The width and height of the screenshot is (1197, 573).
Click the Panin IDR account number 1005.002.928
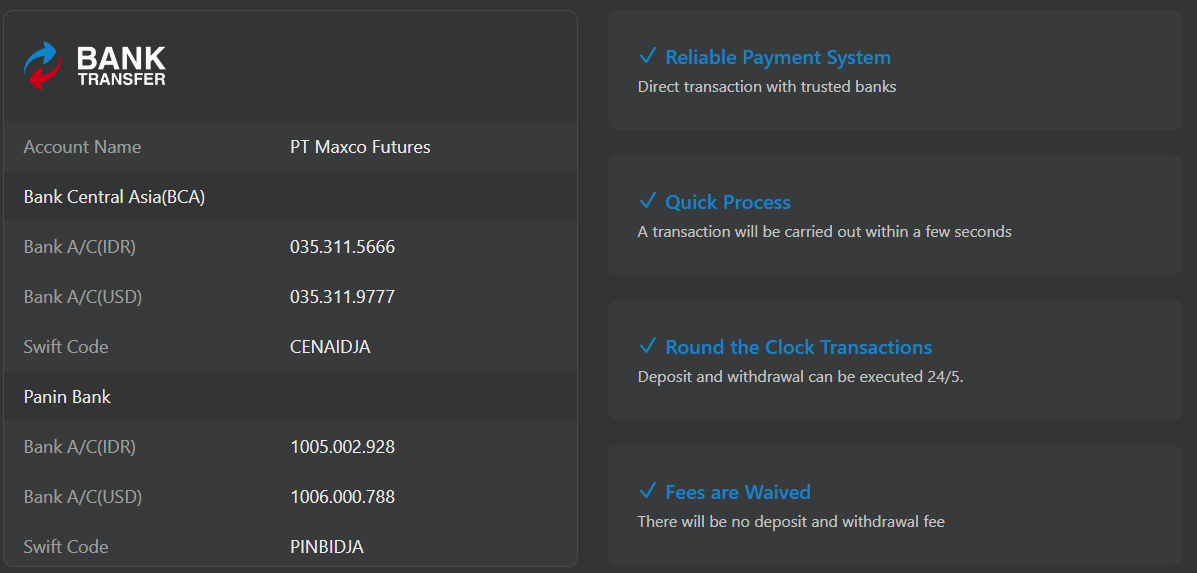pyautogui.click(x=343, y=447)
